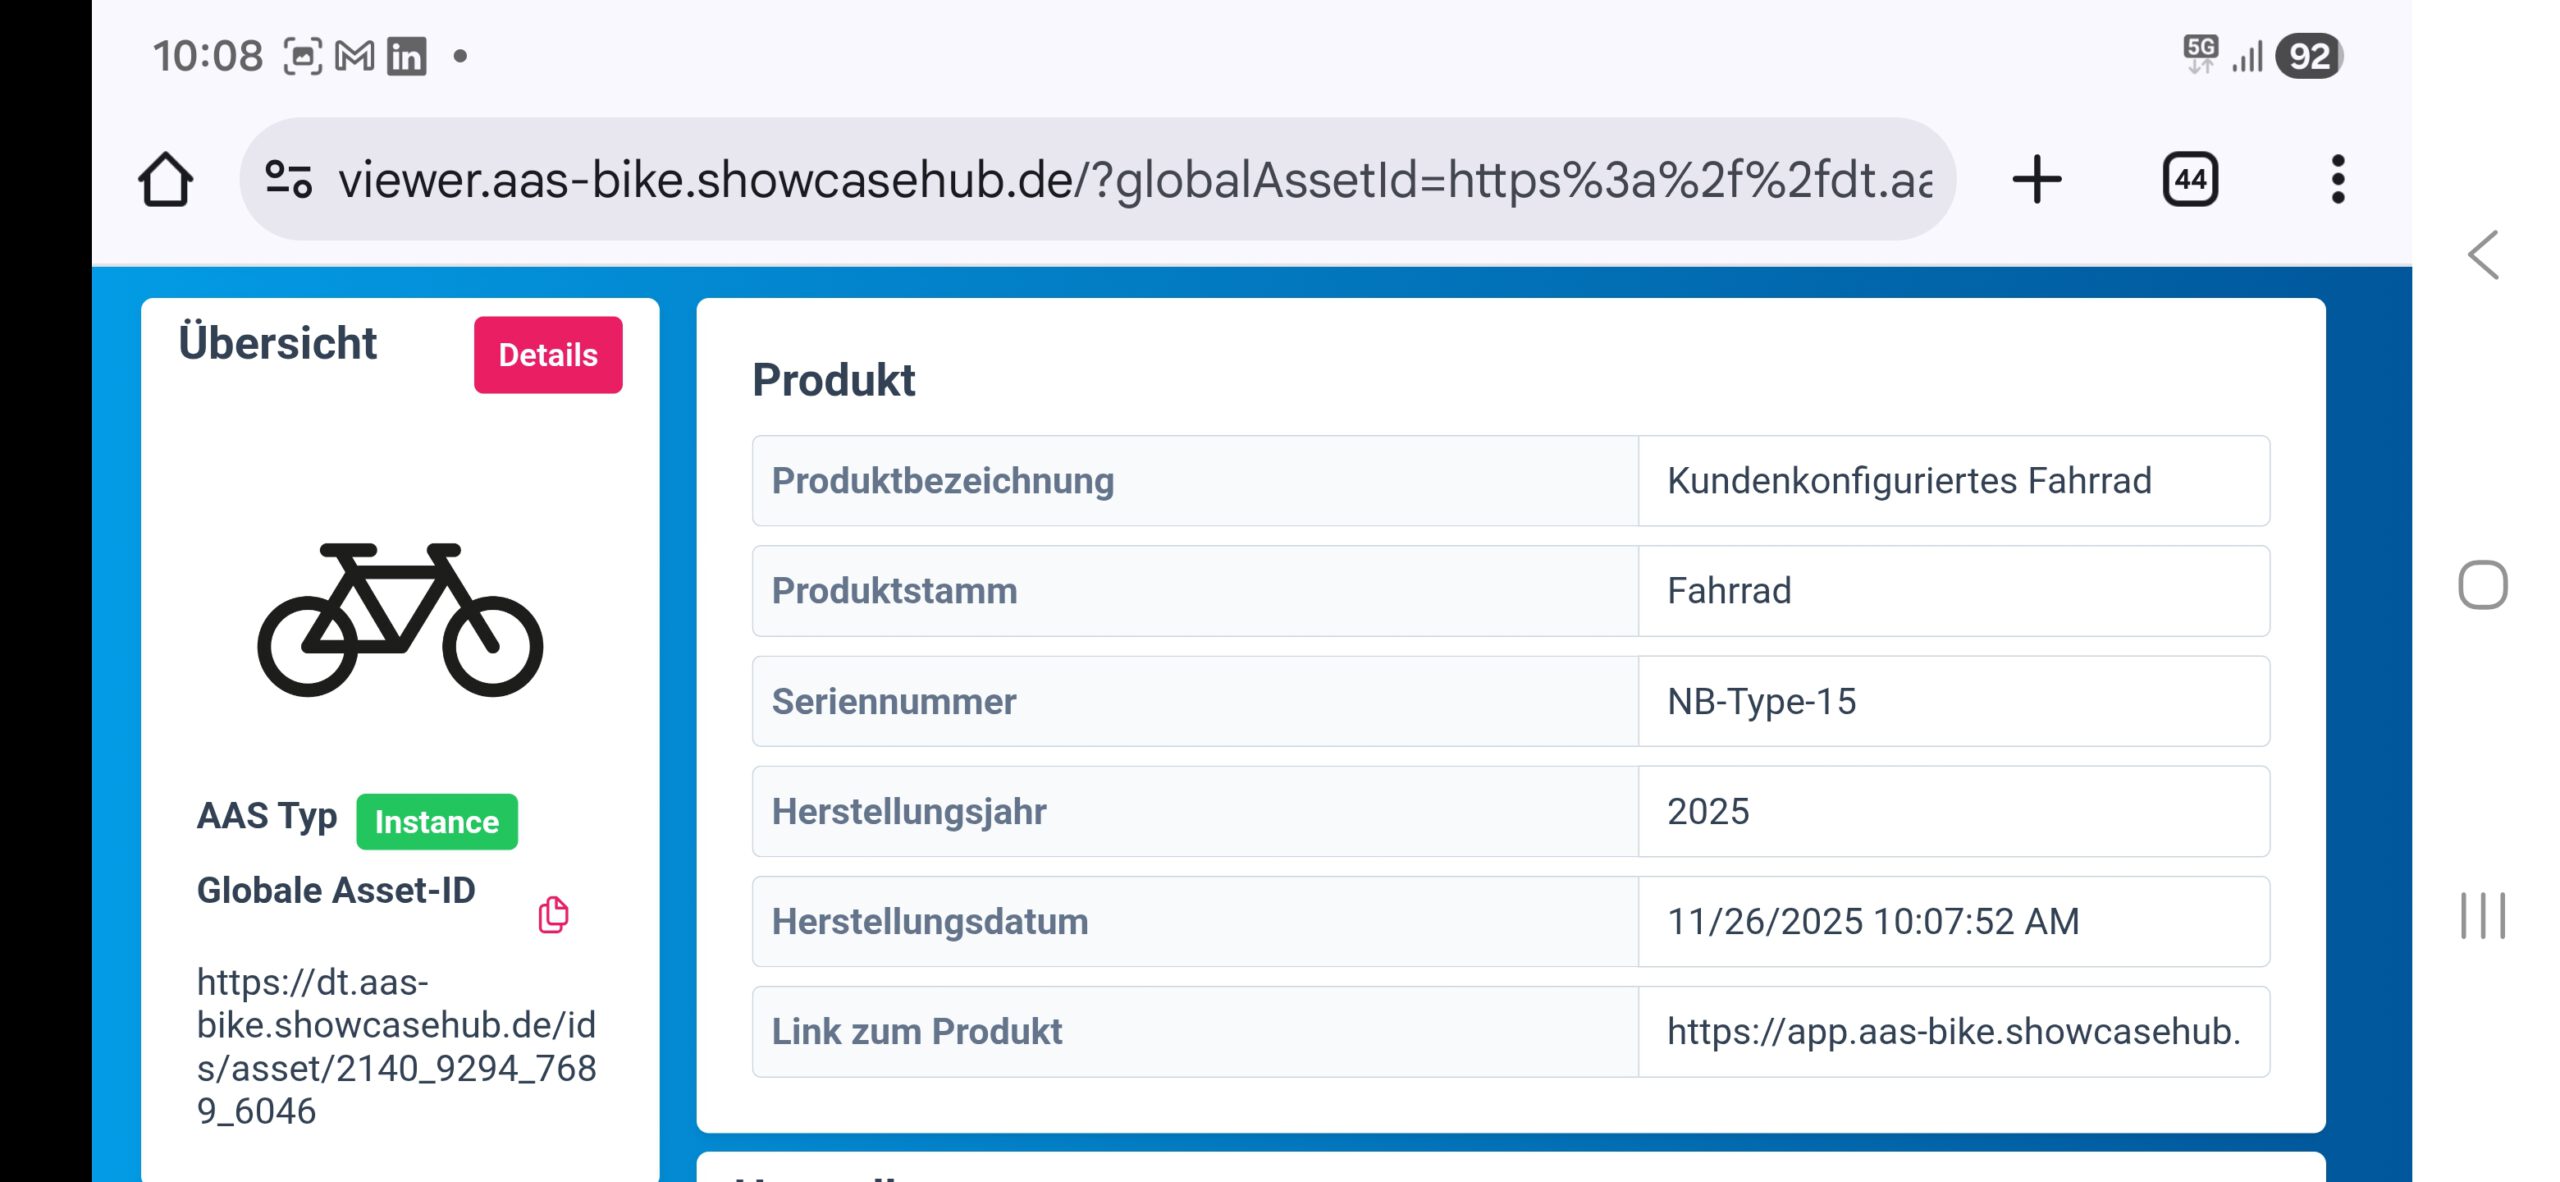Open the Link zum Produkt URL
This screenshot has width=2560, height=1182.
[1953, 1031]
